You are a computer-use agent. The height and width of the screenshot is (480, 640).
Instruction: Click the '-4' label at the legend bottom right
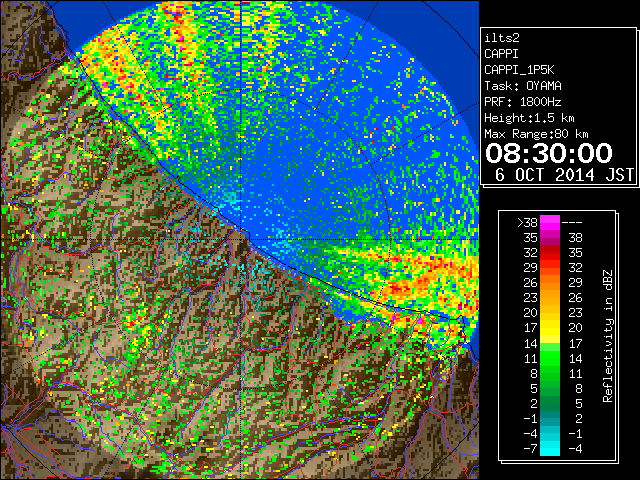click(x=575, y=448)
